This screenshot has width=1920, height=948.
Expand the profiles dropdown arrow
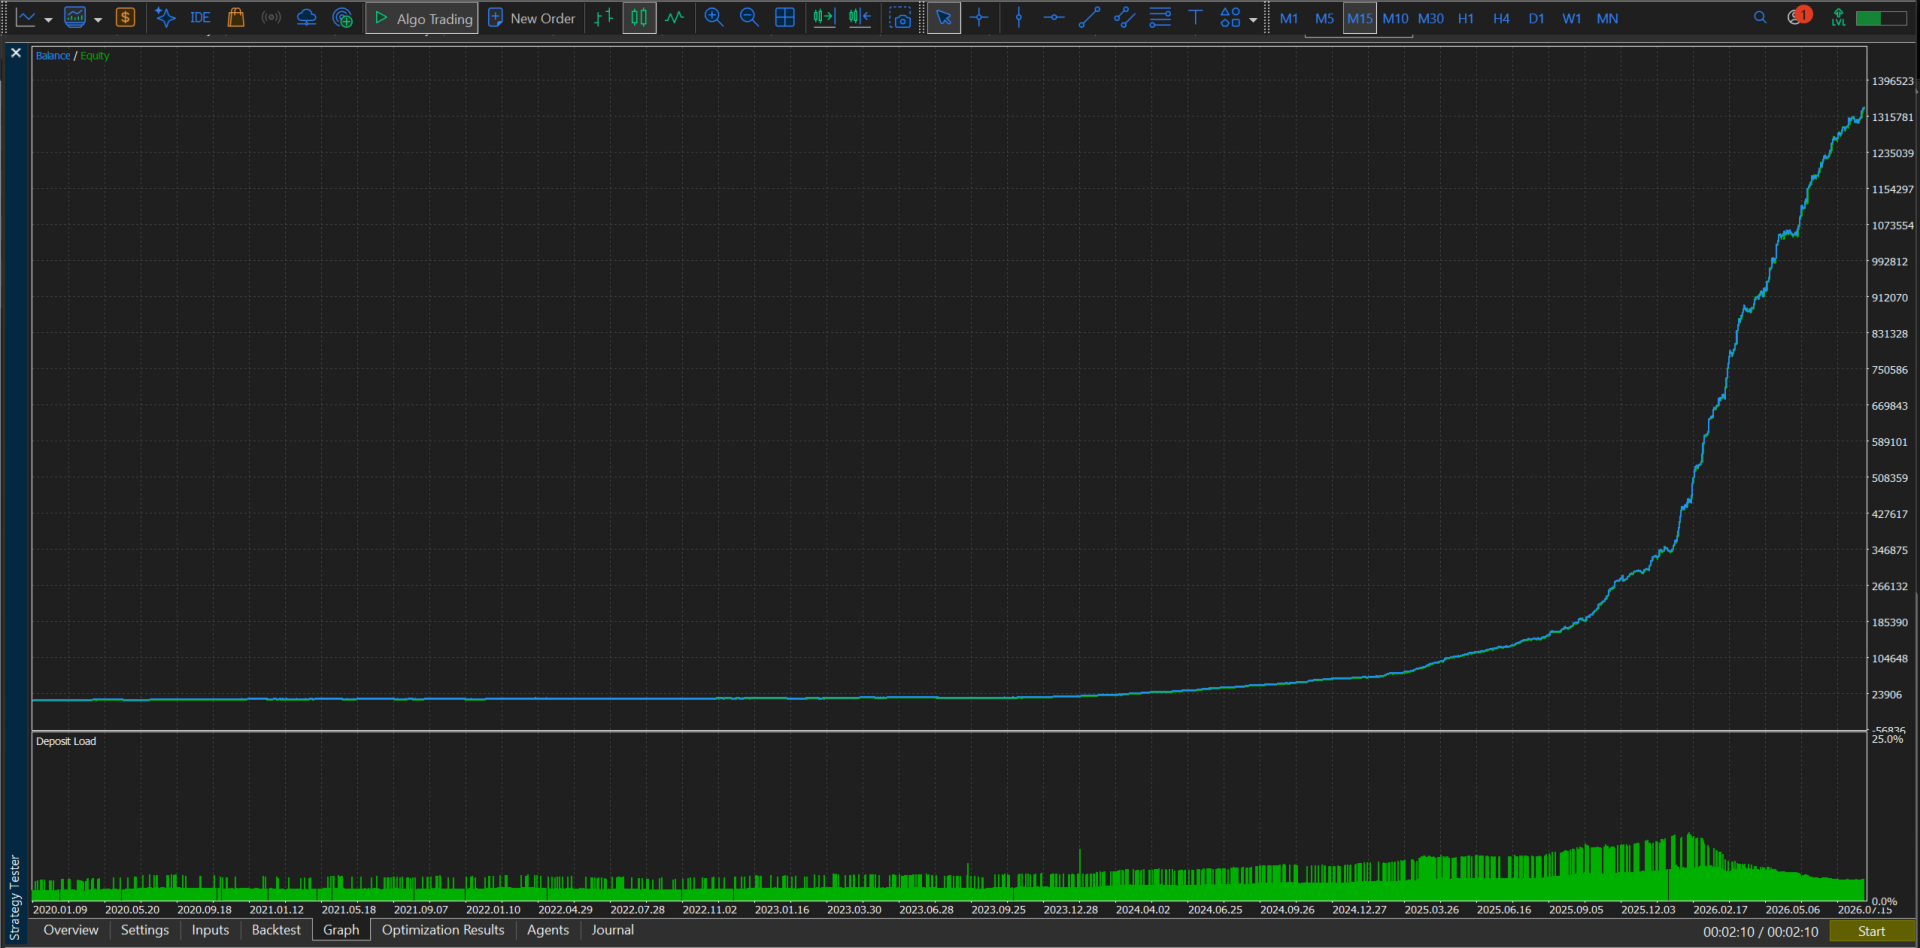pos(98,19)
